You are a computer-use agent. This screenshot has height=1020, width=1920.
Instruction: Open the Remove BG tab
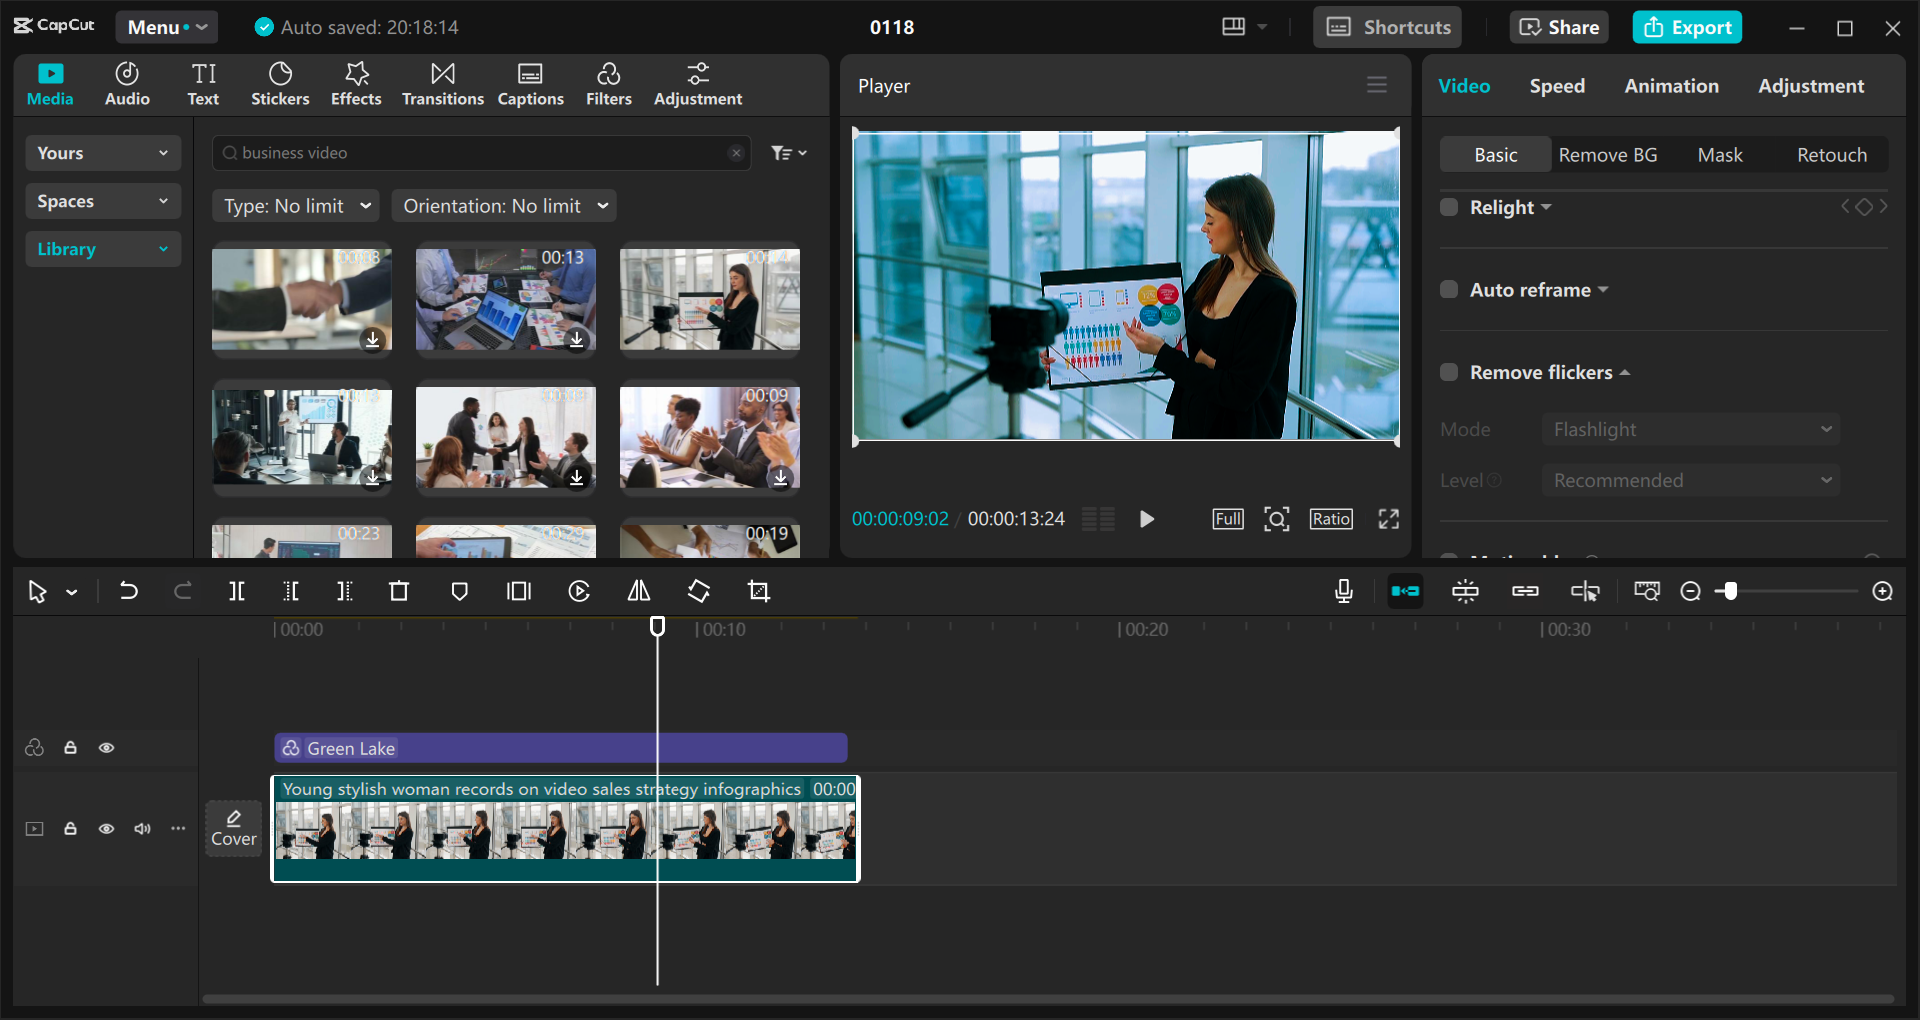1608,154
